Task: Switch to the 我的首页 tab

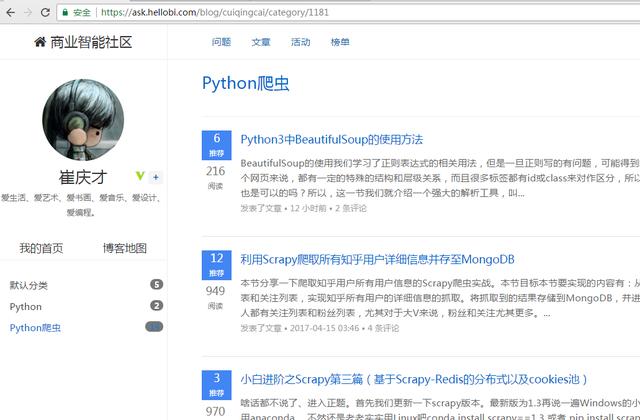Action: point(41,248)
